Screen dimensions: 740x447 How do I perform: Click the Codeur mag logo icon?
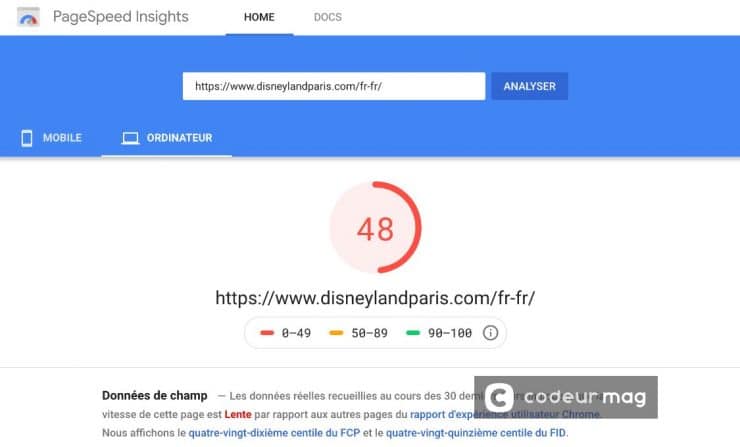[x=499, y=397]
